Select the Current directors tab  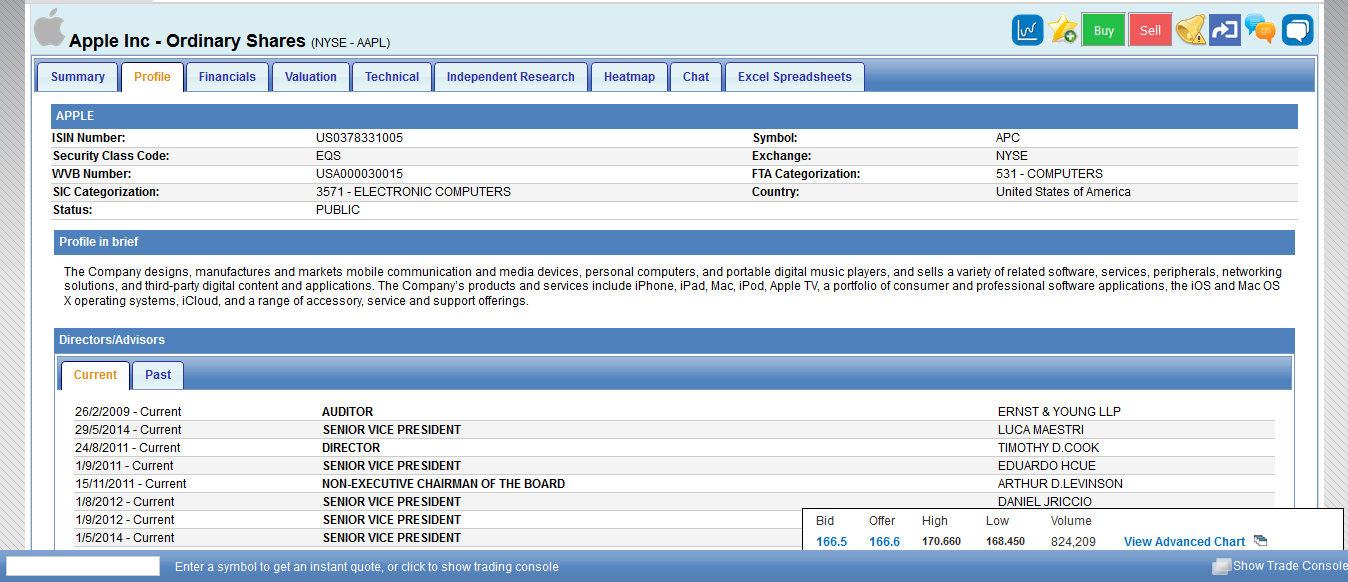[x=95, y=375]
